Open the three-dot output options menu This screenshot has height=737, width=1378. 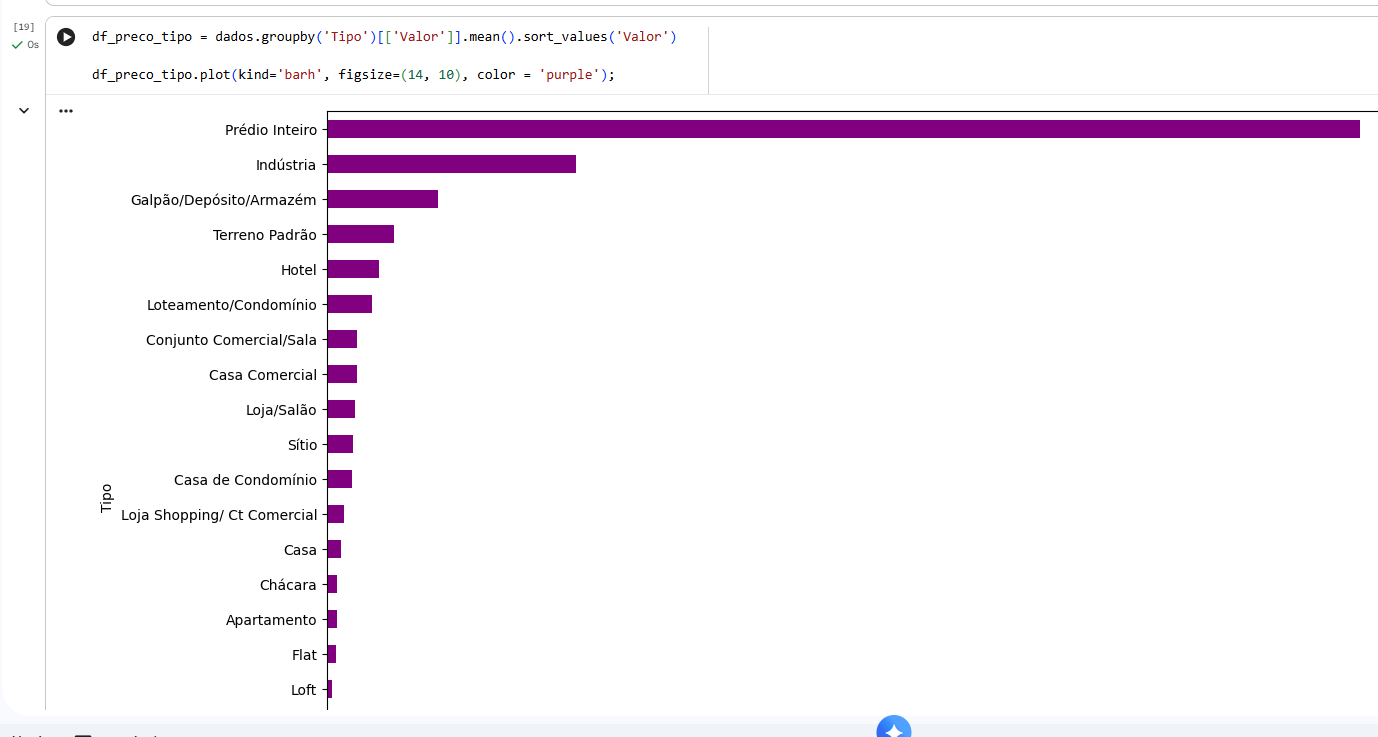(x=66, y=111)
